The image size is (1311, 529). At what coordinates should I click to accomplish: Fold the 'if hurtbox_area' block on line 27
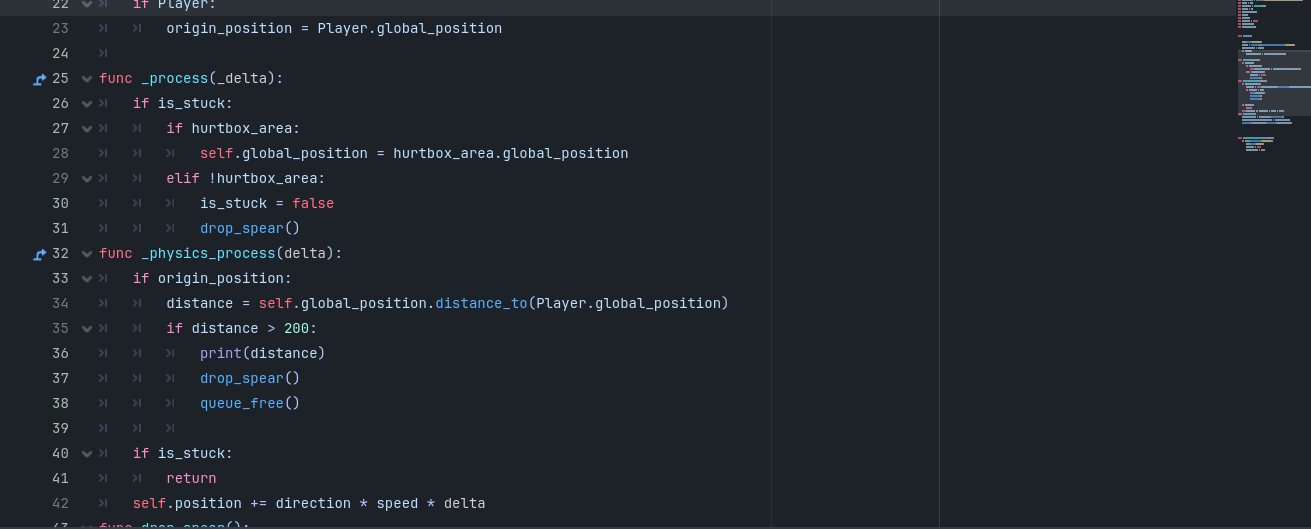pos(87,129)
